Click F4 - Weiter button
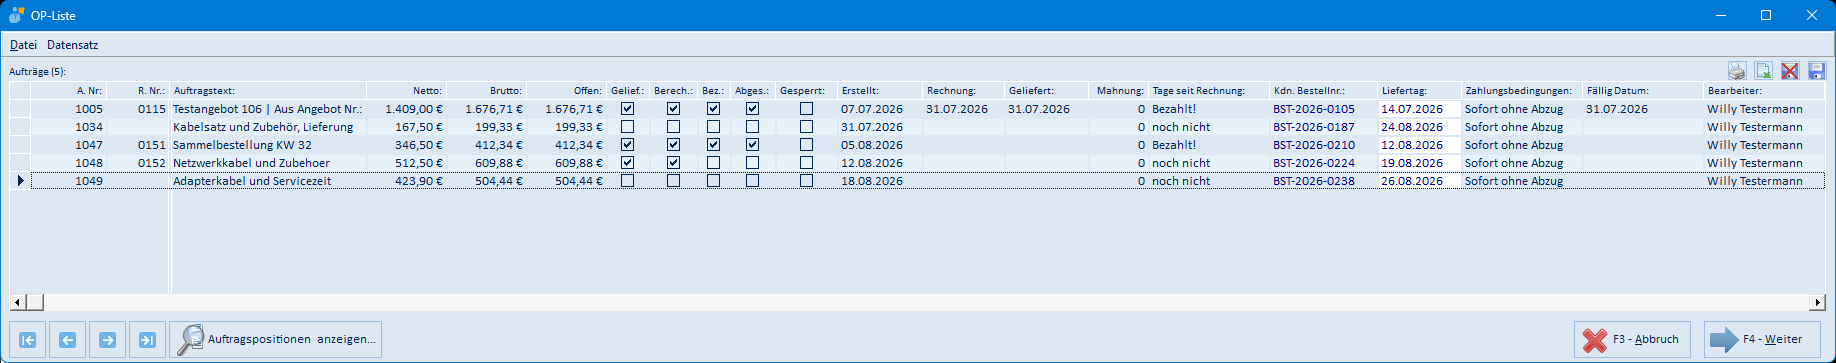This screenshot has width=1836, height=363. click(x=1762, y=340)
